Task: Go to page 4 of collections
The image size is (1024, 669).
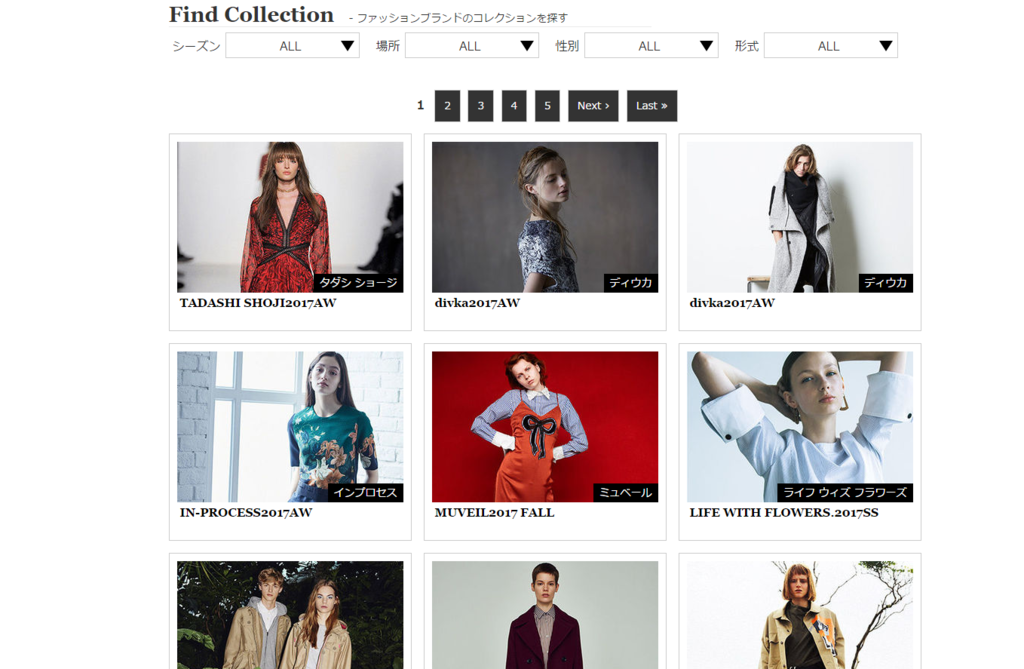Action: [x=514, y=106]
